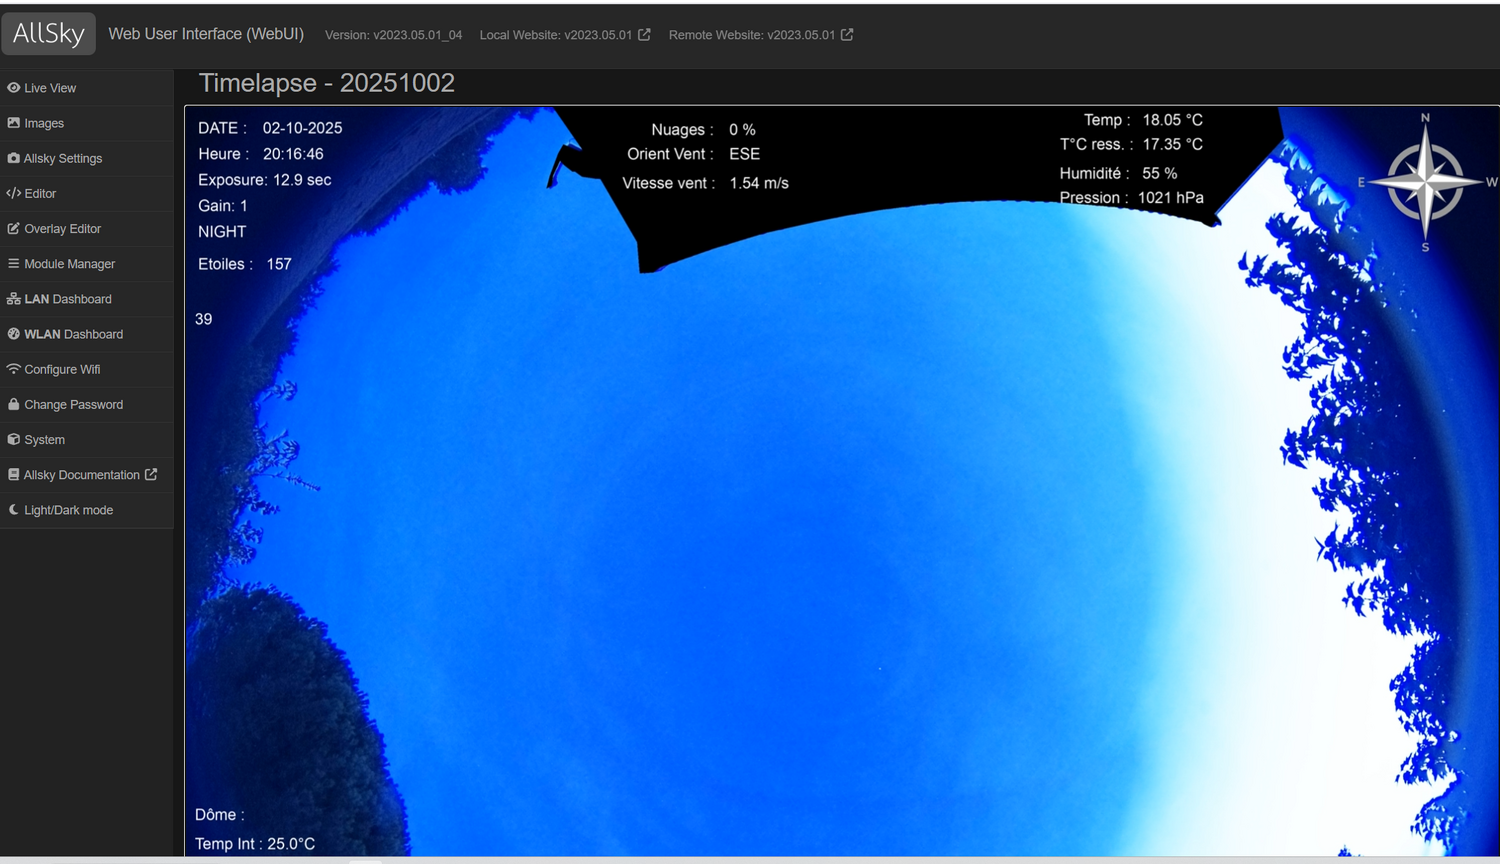The width and height of the screenshot is (1500, 864).
Task: Click the network icon beside LAN Dashboard
Action: [x=13, y=299]
